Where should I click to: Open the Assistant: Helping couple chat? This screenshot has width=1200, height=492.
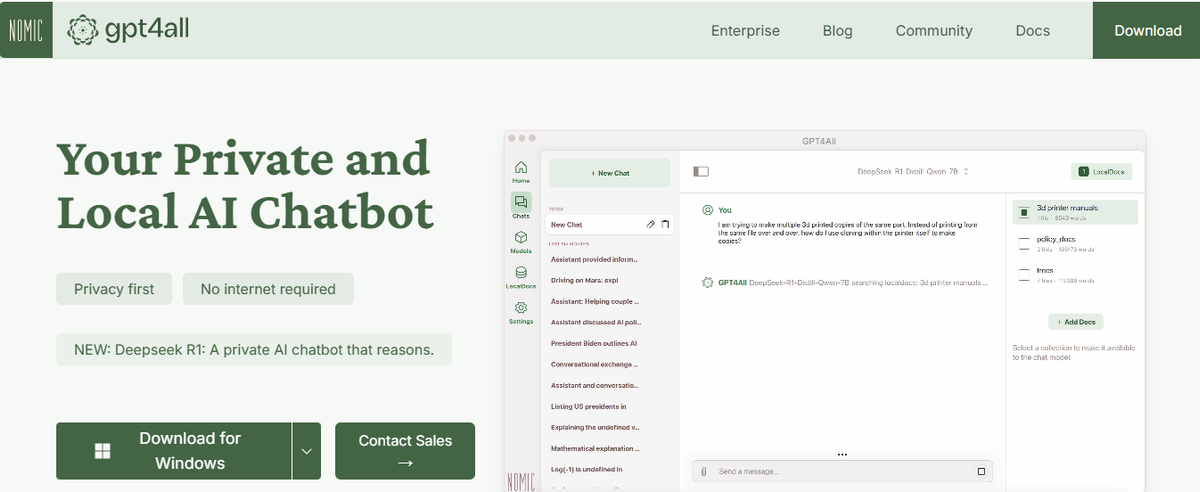(x=595, y=301)
